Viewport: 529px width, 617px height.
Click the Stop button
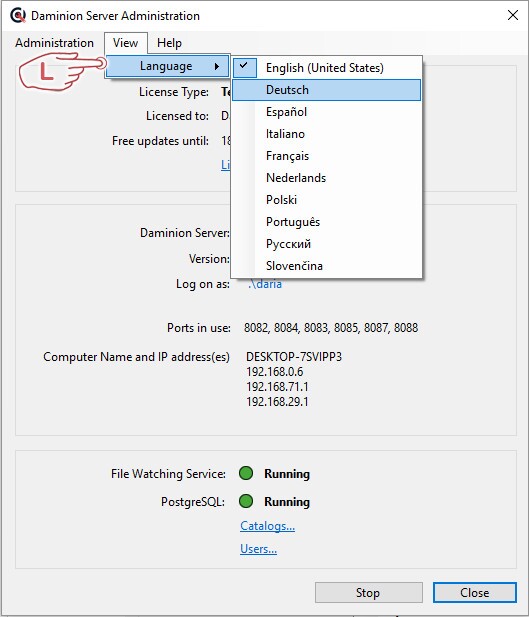(x=369, y=593)
